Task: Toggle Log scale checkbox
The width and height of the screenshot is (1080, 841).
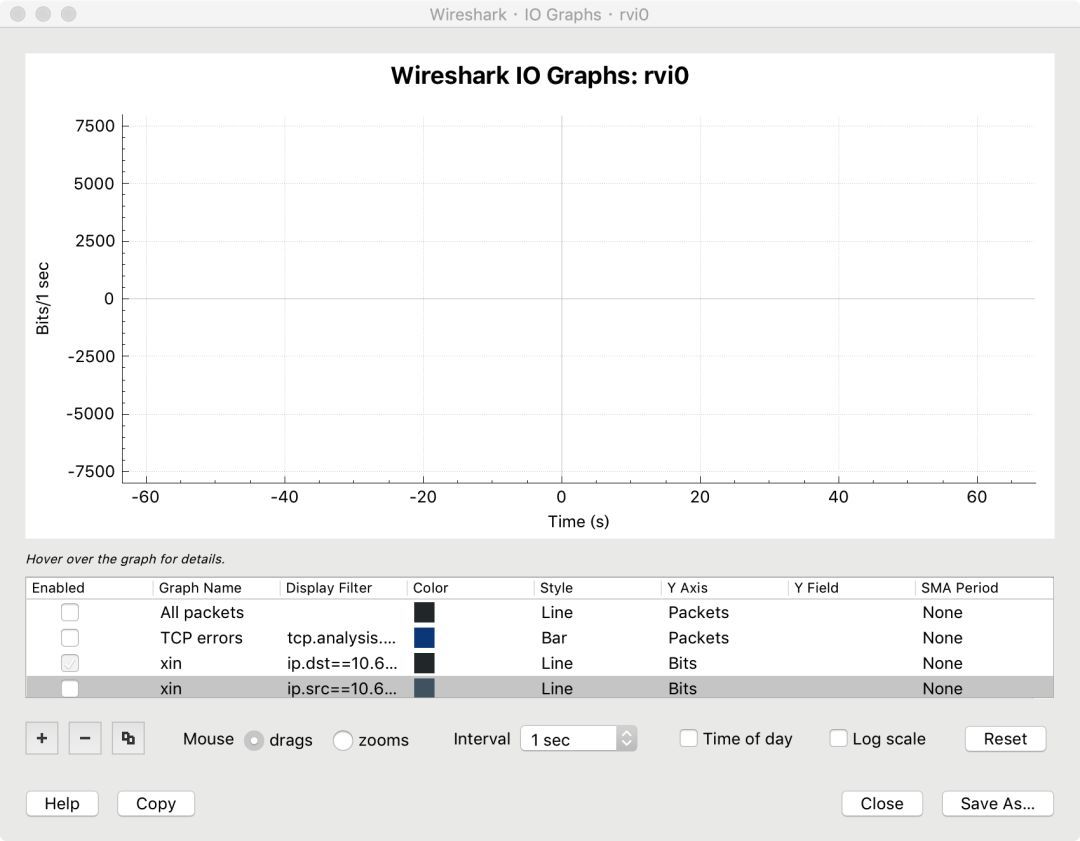Action: 838,738
